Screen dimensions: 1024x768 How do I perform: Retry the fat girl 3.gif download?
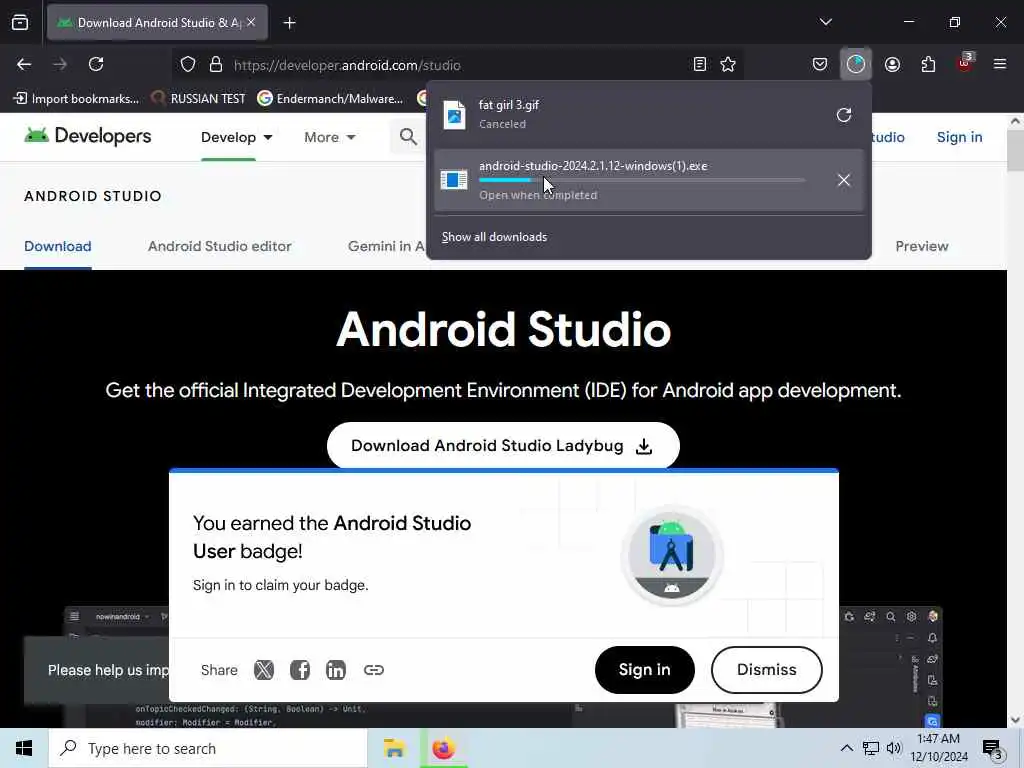pos(844,116)
